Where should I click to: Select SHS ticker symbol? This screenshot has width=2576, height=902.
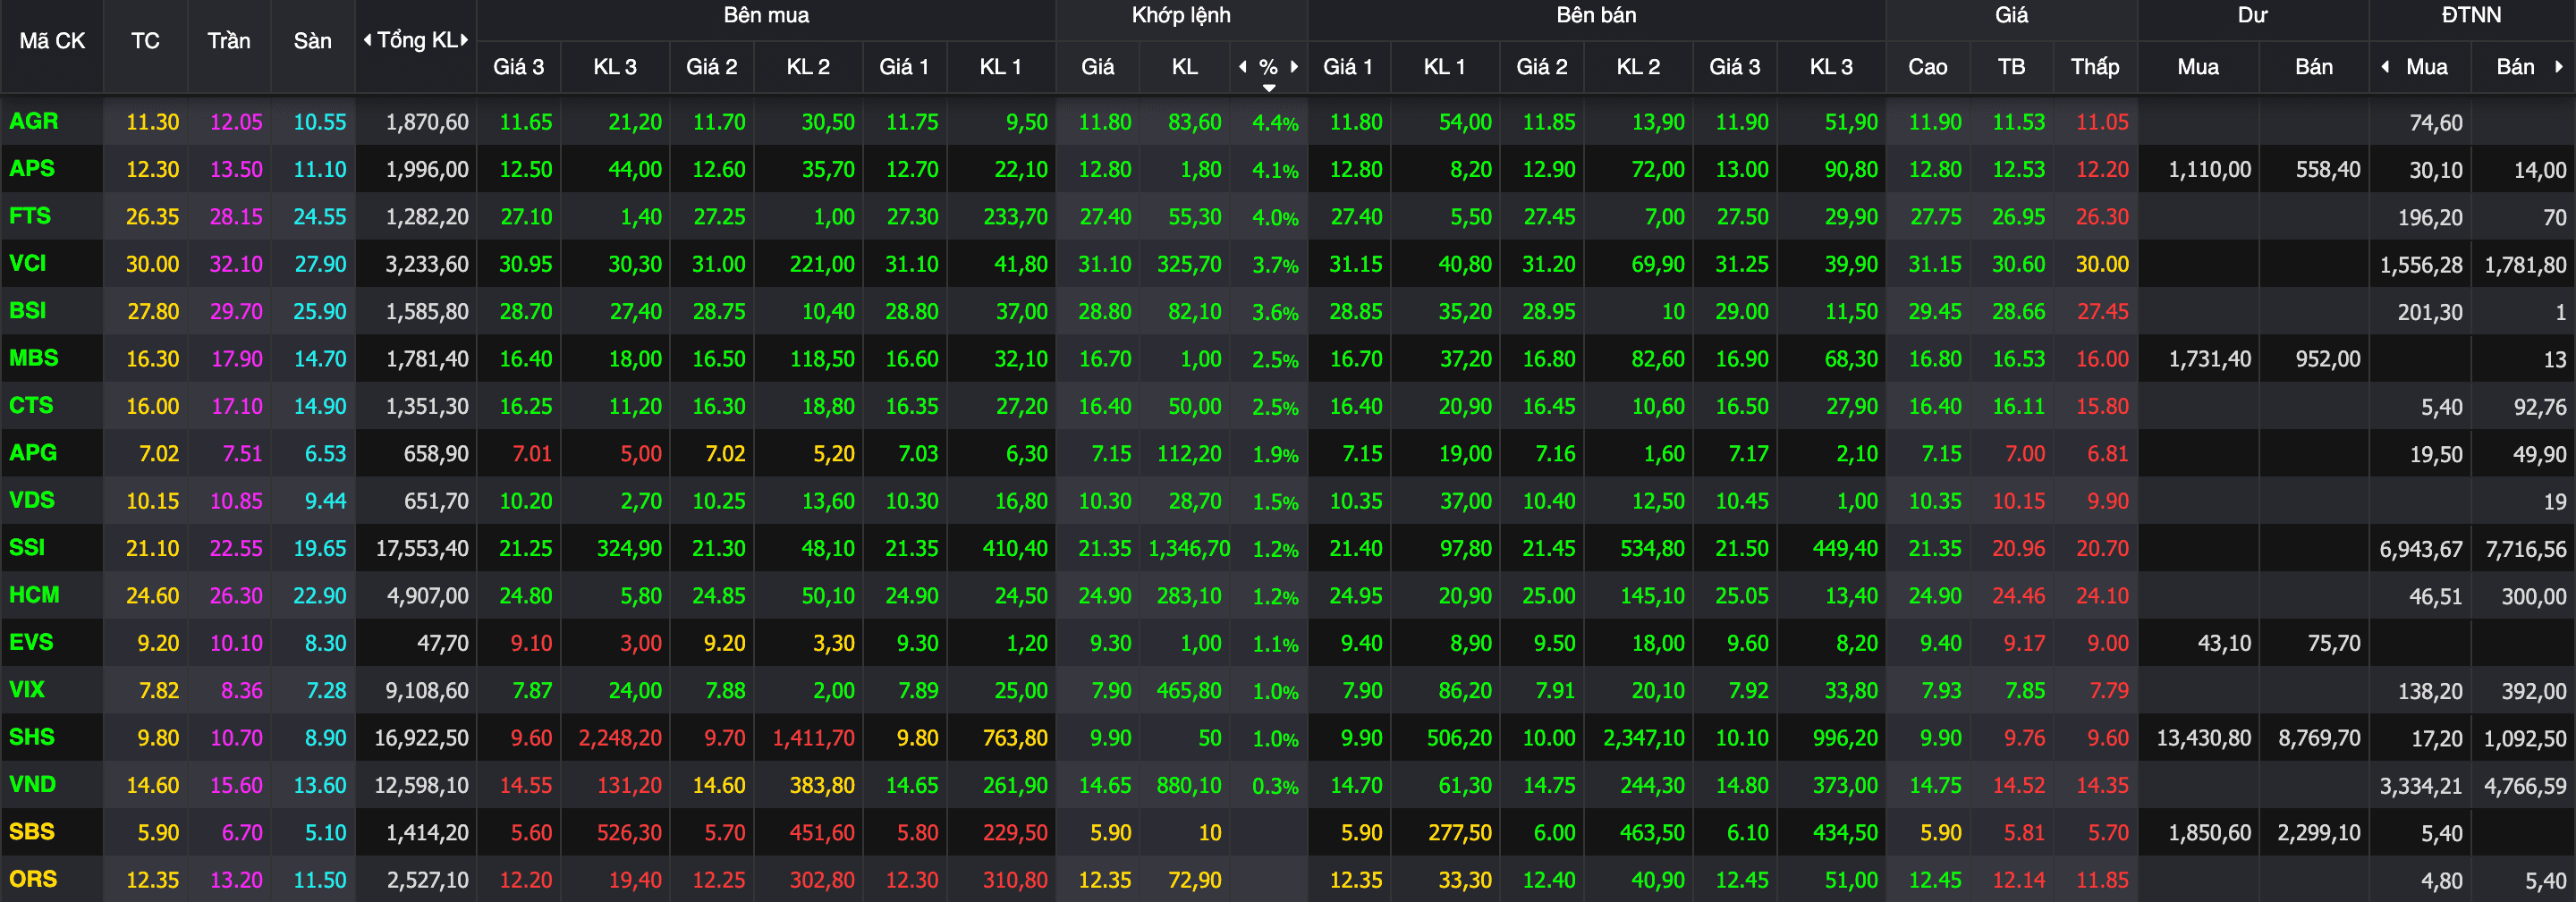pos(32,737)
